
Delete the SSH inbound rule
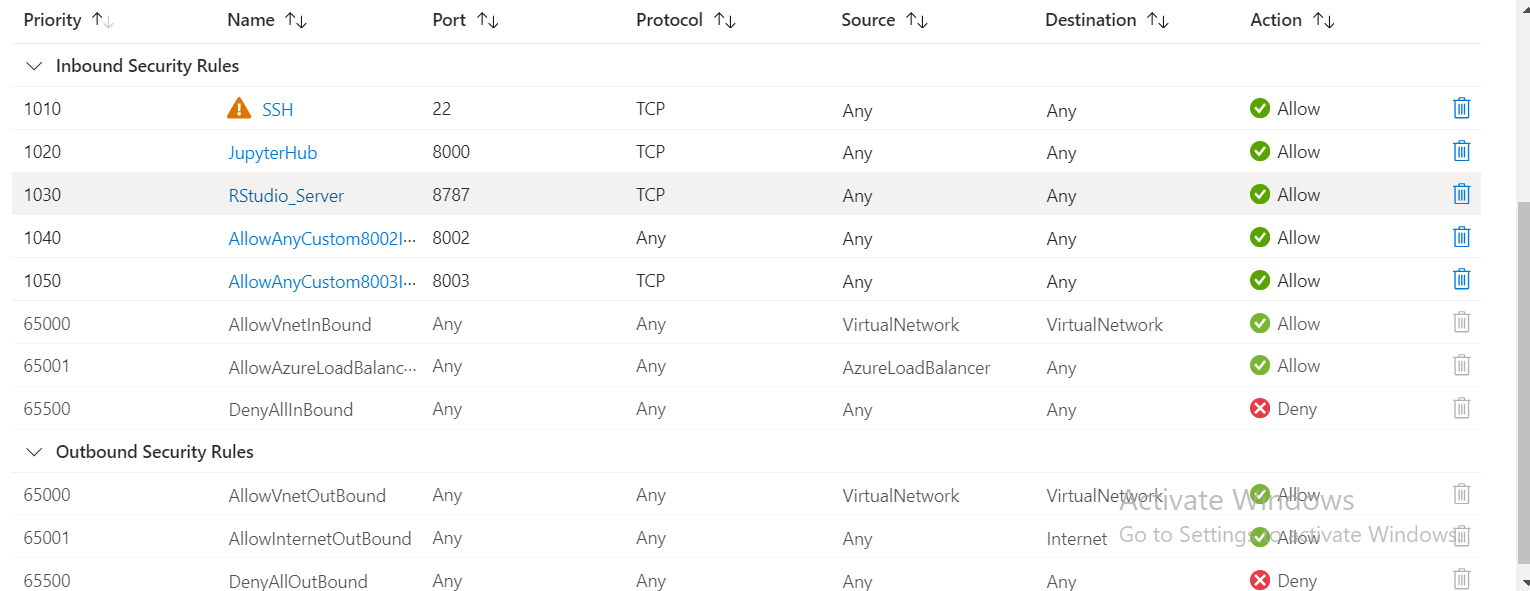coord(1461,108)
